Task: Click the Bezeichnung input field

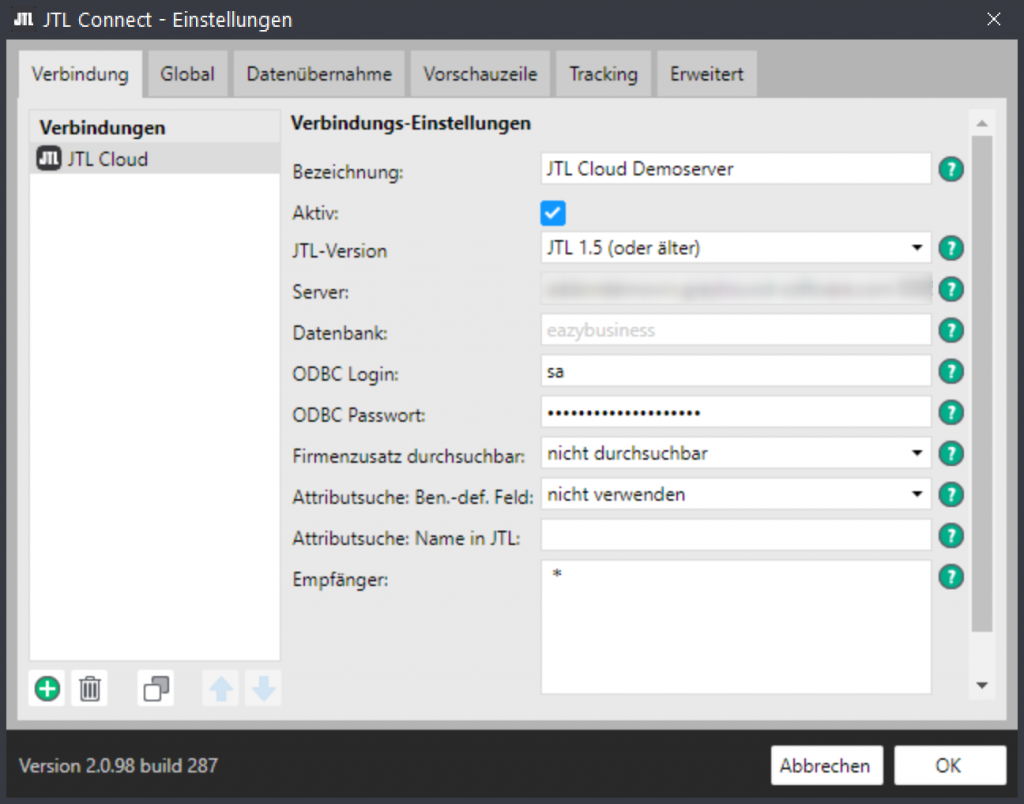Action: (x=736, y=169)
